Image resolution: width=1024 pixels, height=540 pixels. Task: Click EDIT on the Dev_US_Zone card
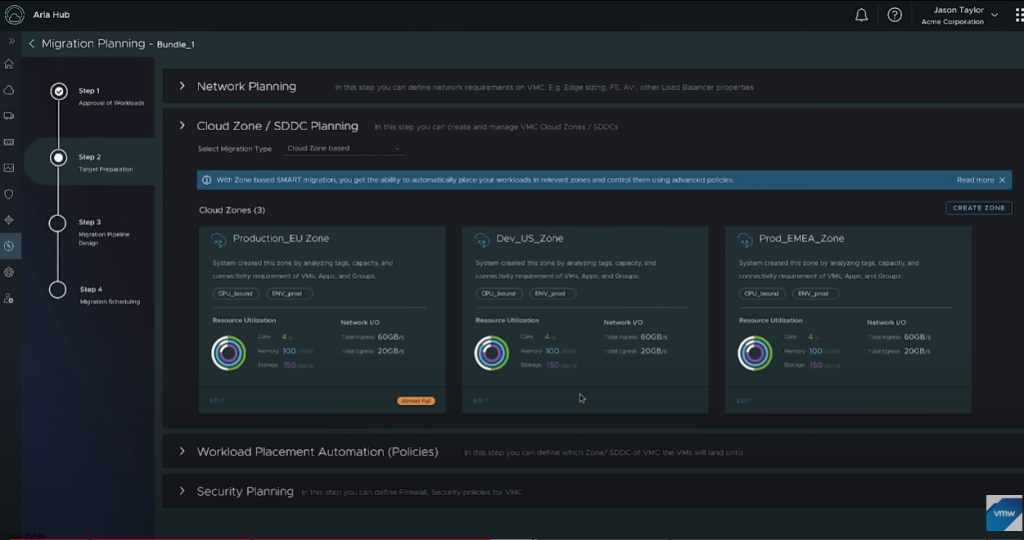(481, 401)
